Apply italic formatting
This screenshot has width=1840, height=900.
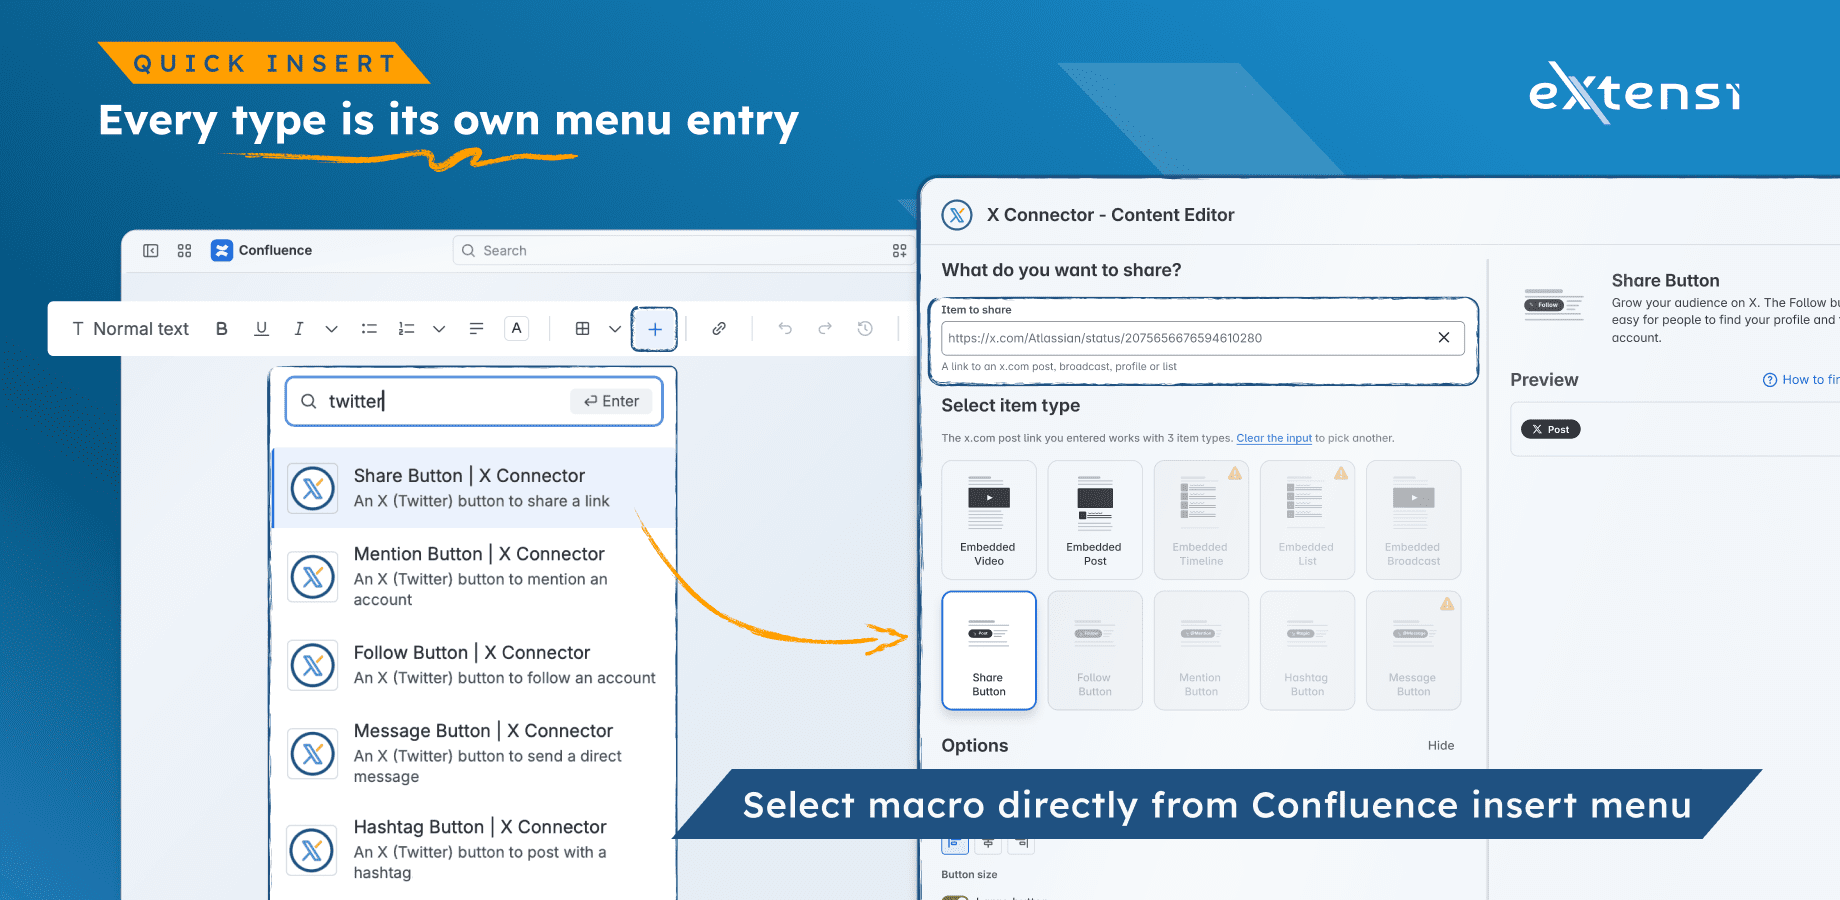click(x=298, y=329)
